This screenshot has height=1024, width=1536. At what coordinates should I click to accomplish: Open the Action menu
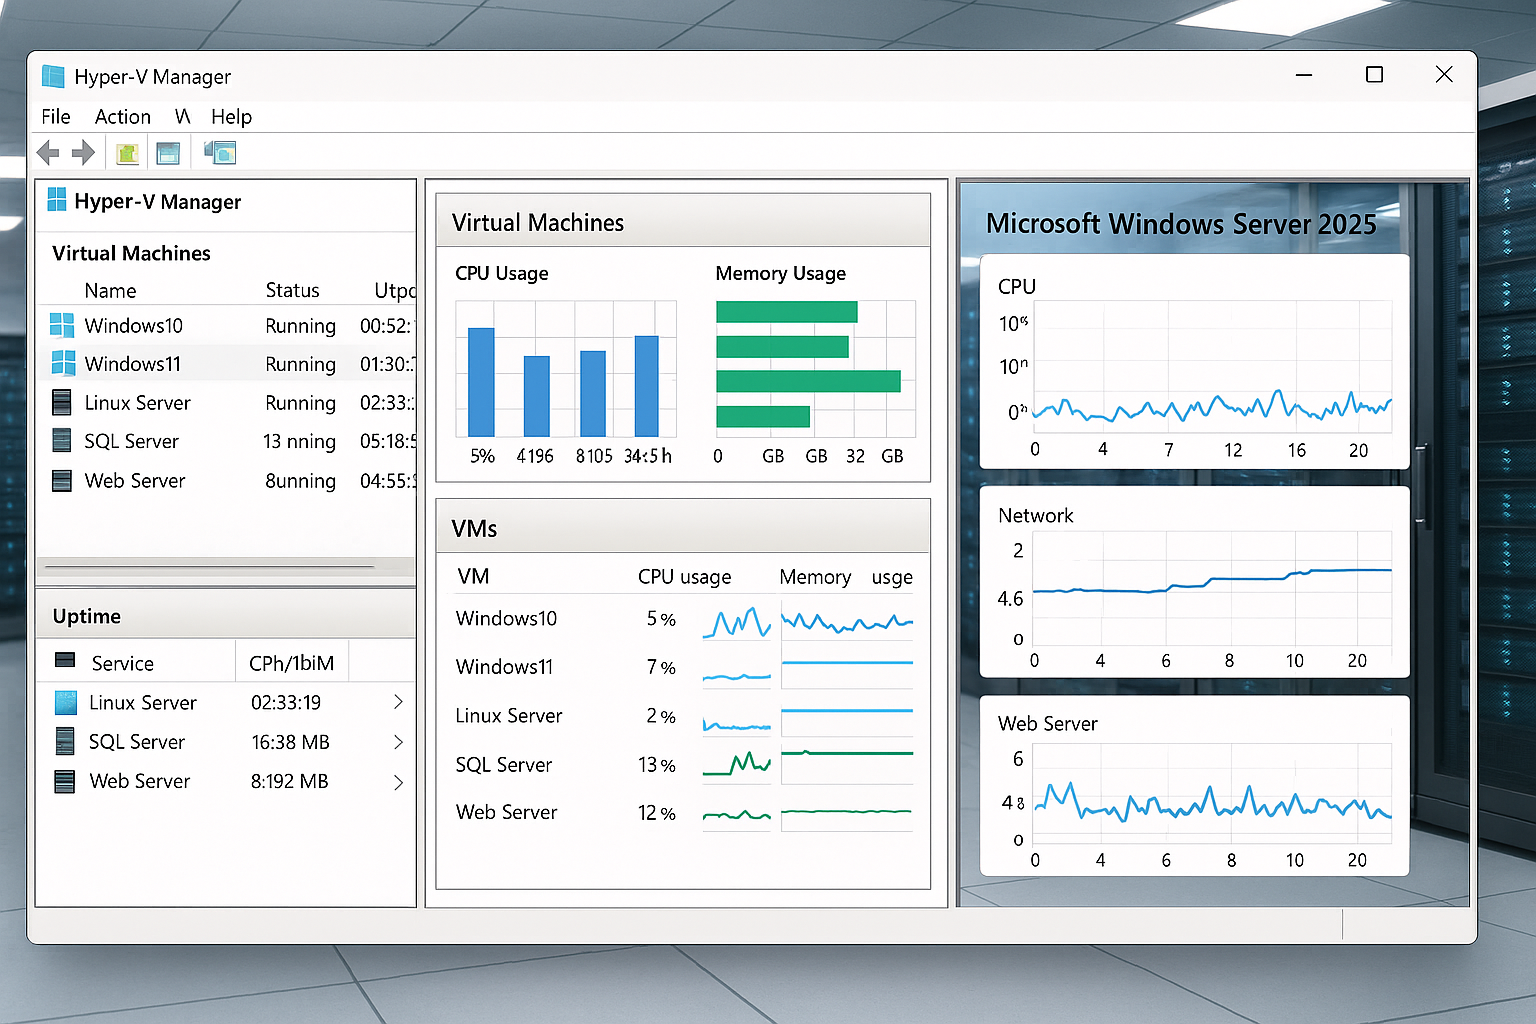(x=122, y=117)
